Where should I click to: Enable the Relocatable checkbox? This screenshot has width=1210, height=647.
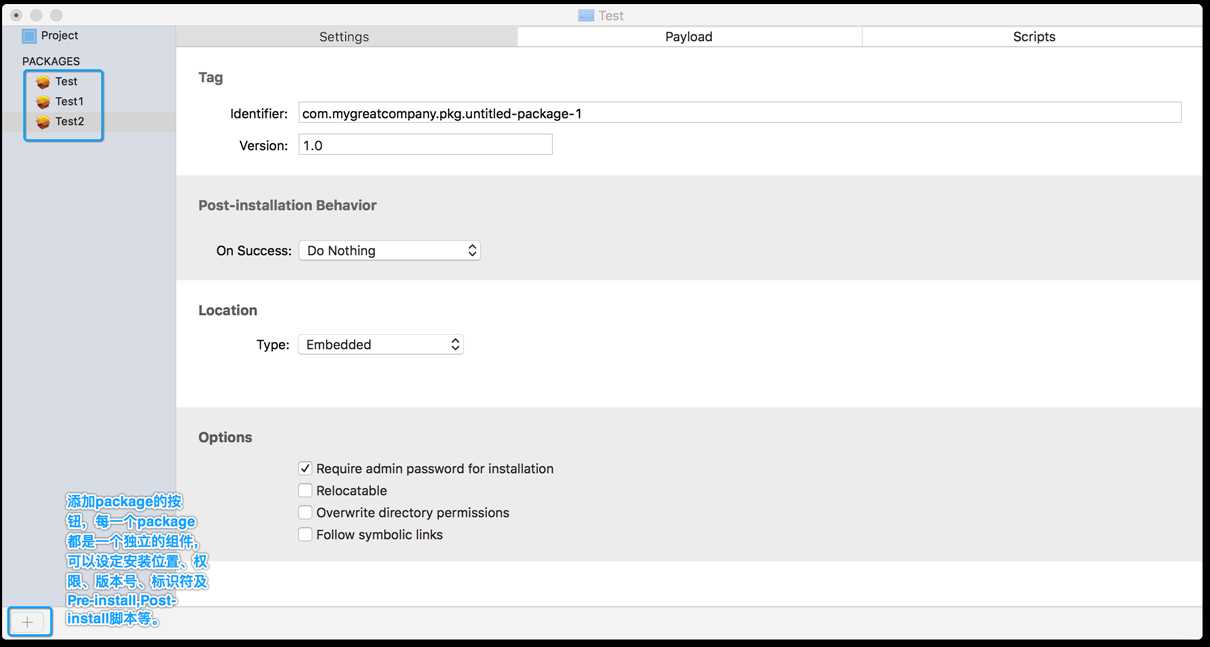tap(305, 490)
